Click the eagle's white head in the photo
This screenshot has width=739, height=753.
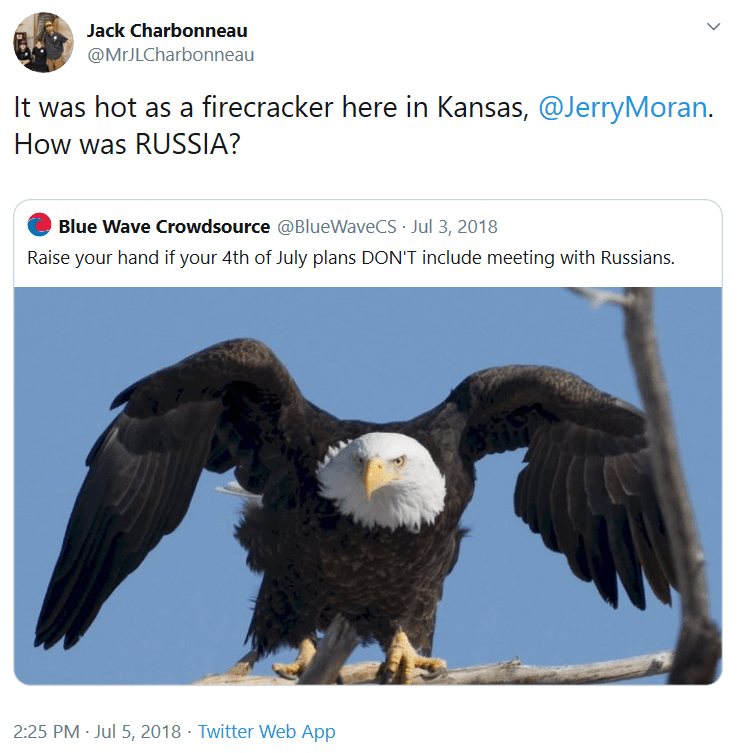pos(383,479)
